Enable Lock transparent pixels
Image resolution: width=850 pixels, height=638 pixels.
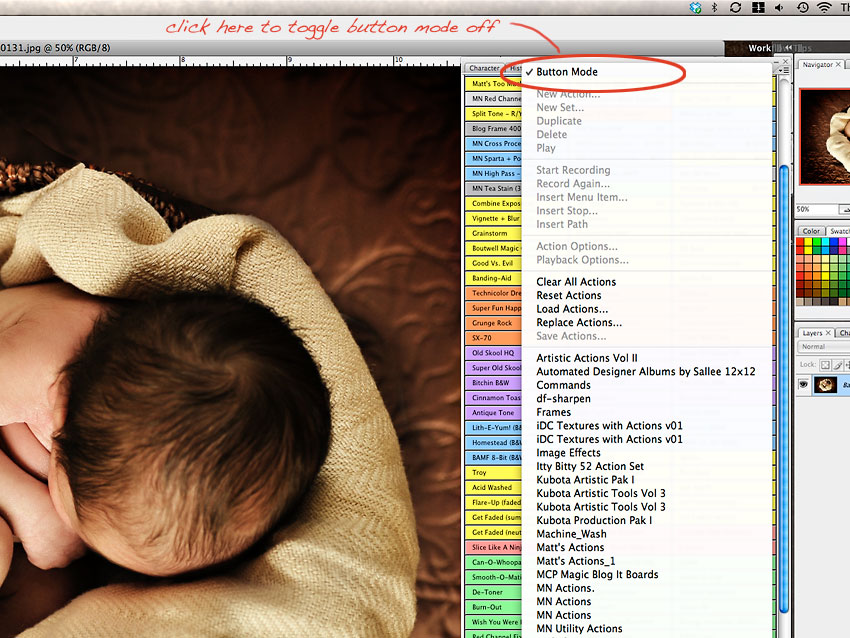pyautogui.click(x=825, y=365)
